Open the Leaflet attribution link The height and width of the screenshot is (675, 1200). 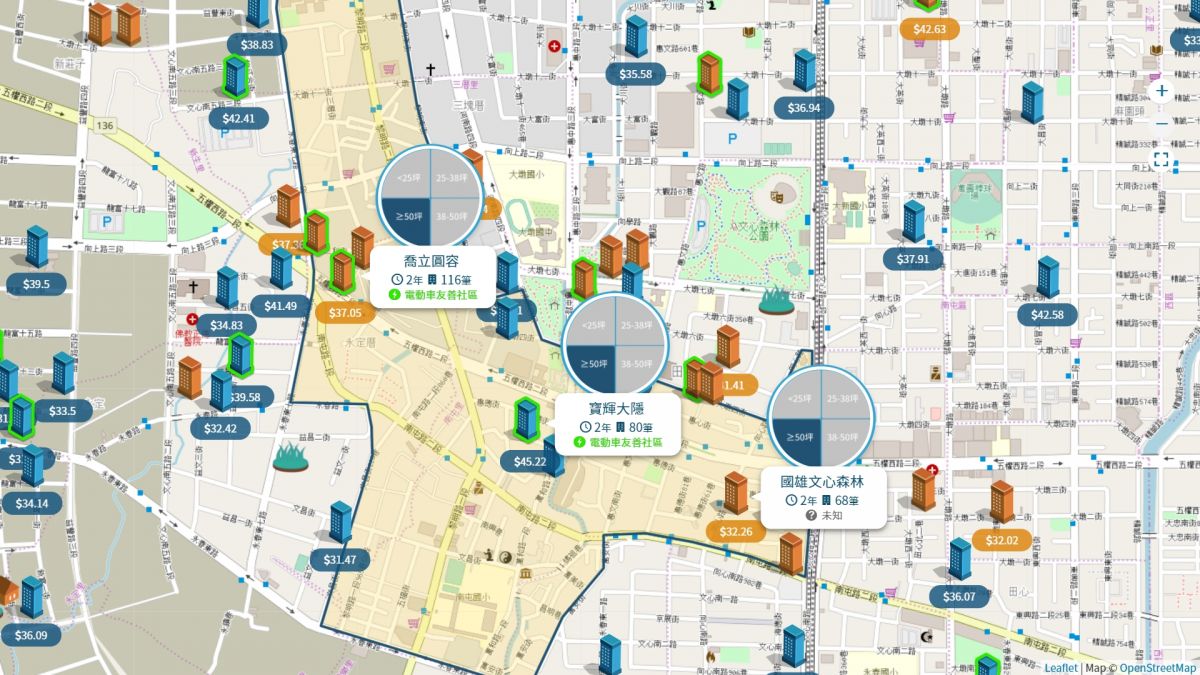click(x=1061, y=668)
